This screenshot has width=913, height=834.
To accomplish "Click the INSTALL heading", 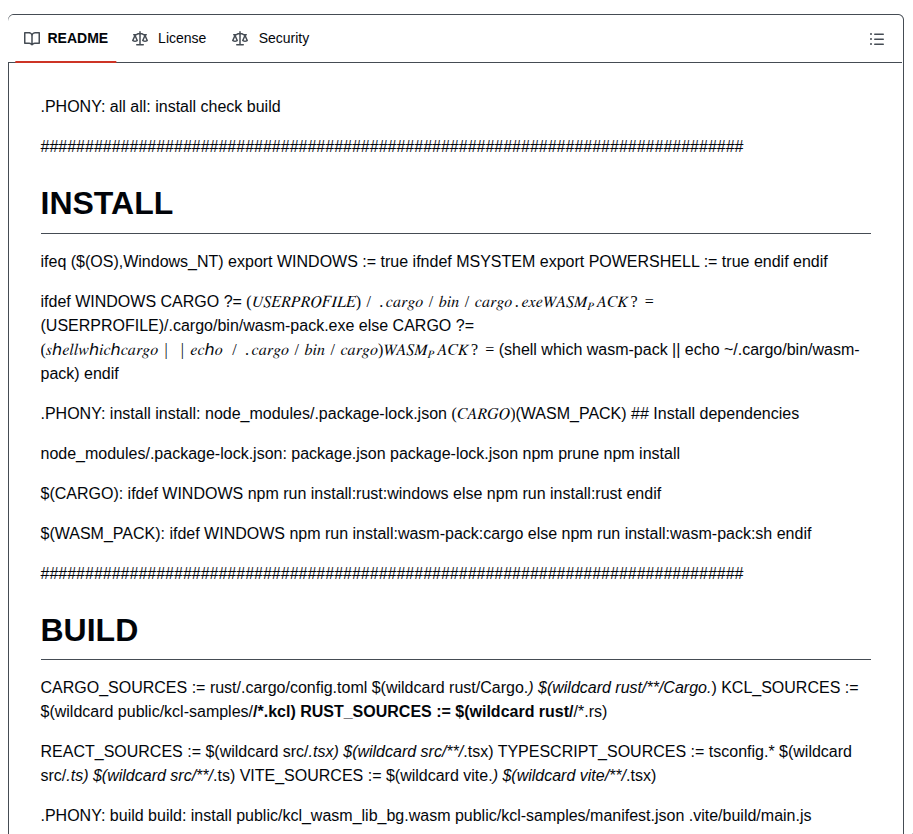I will point(106,204).
